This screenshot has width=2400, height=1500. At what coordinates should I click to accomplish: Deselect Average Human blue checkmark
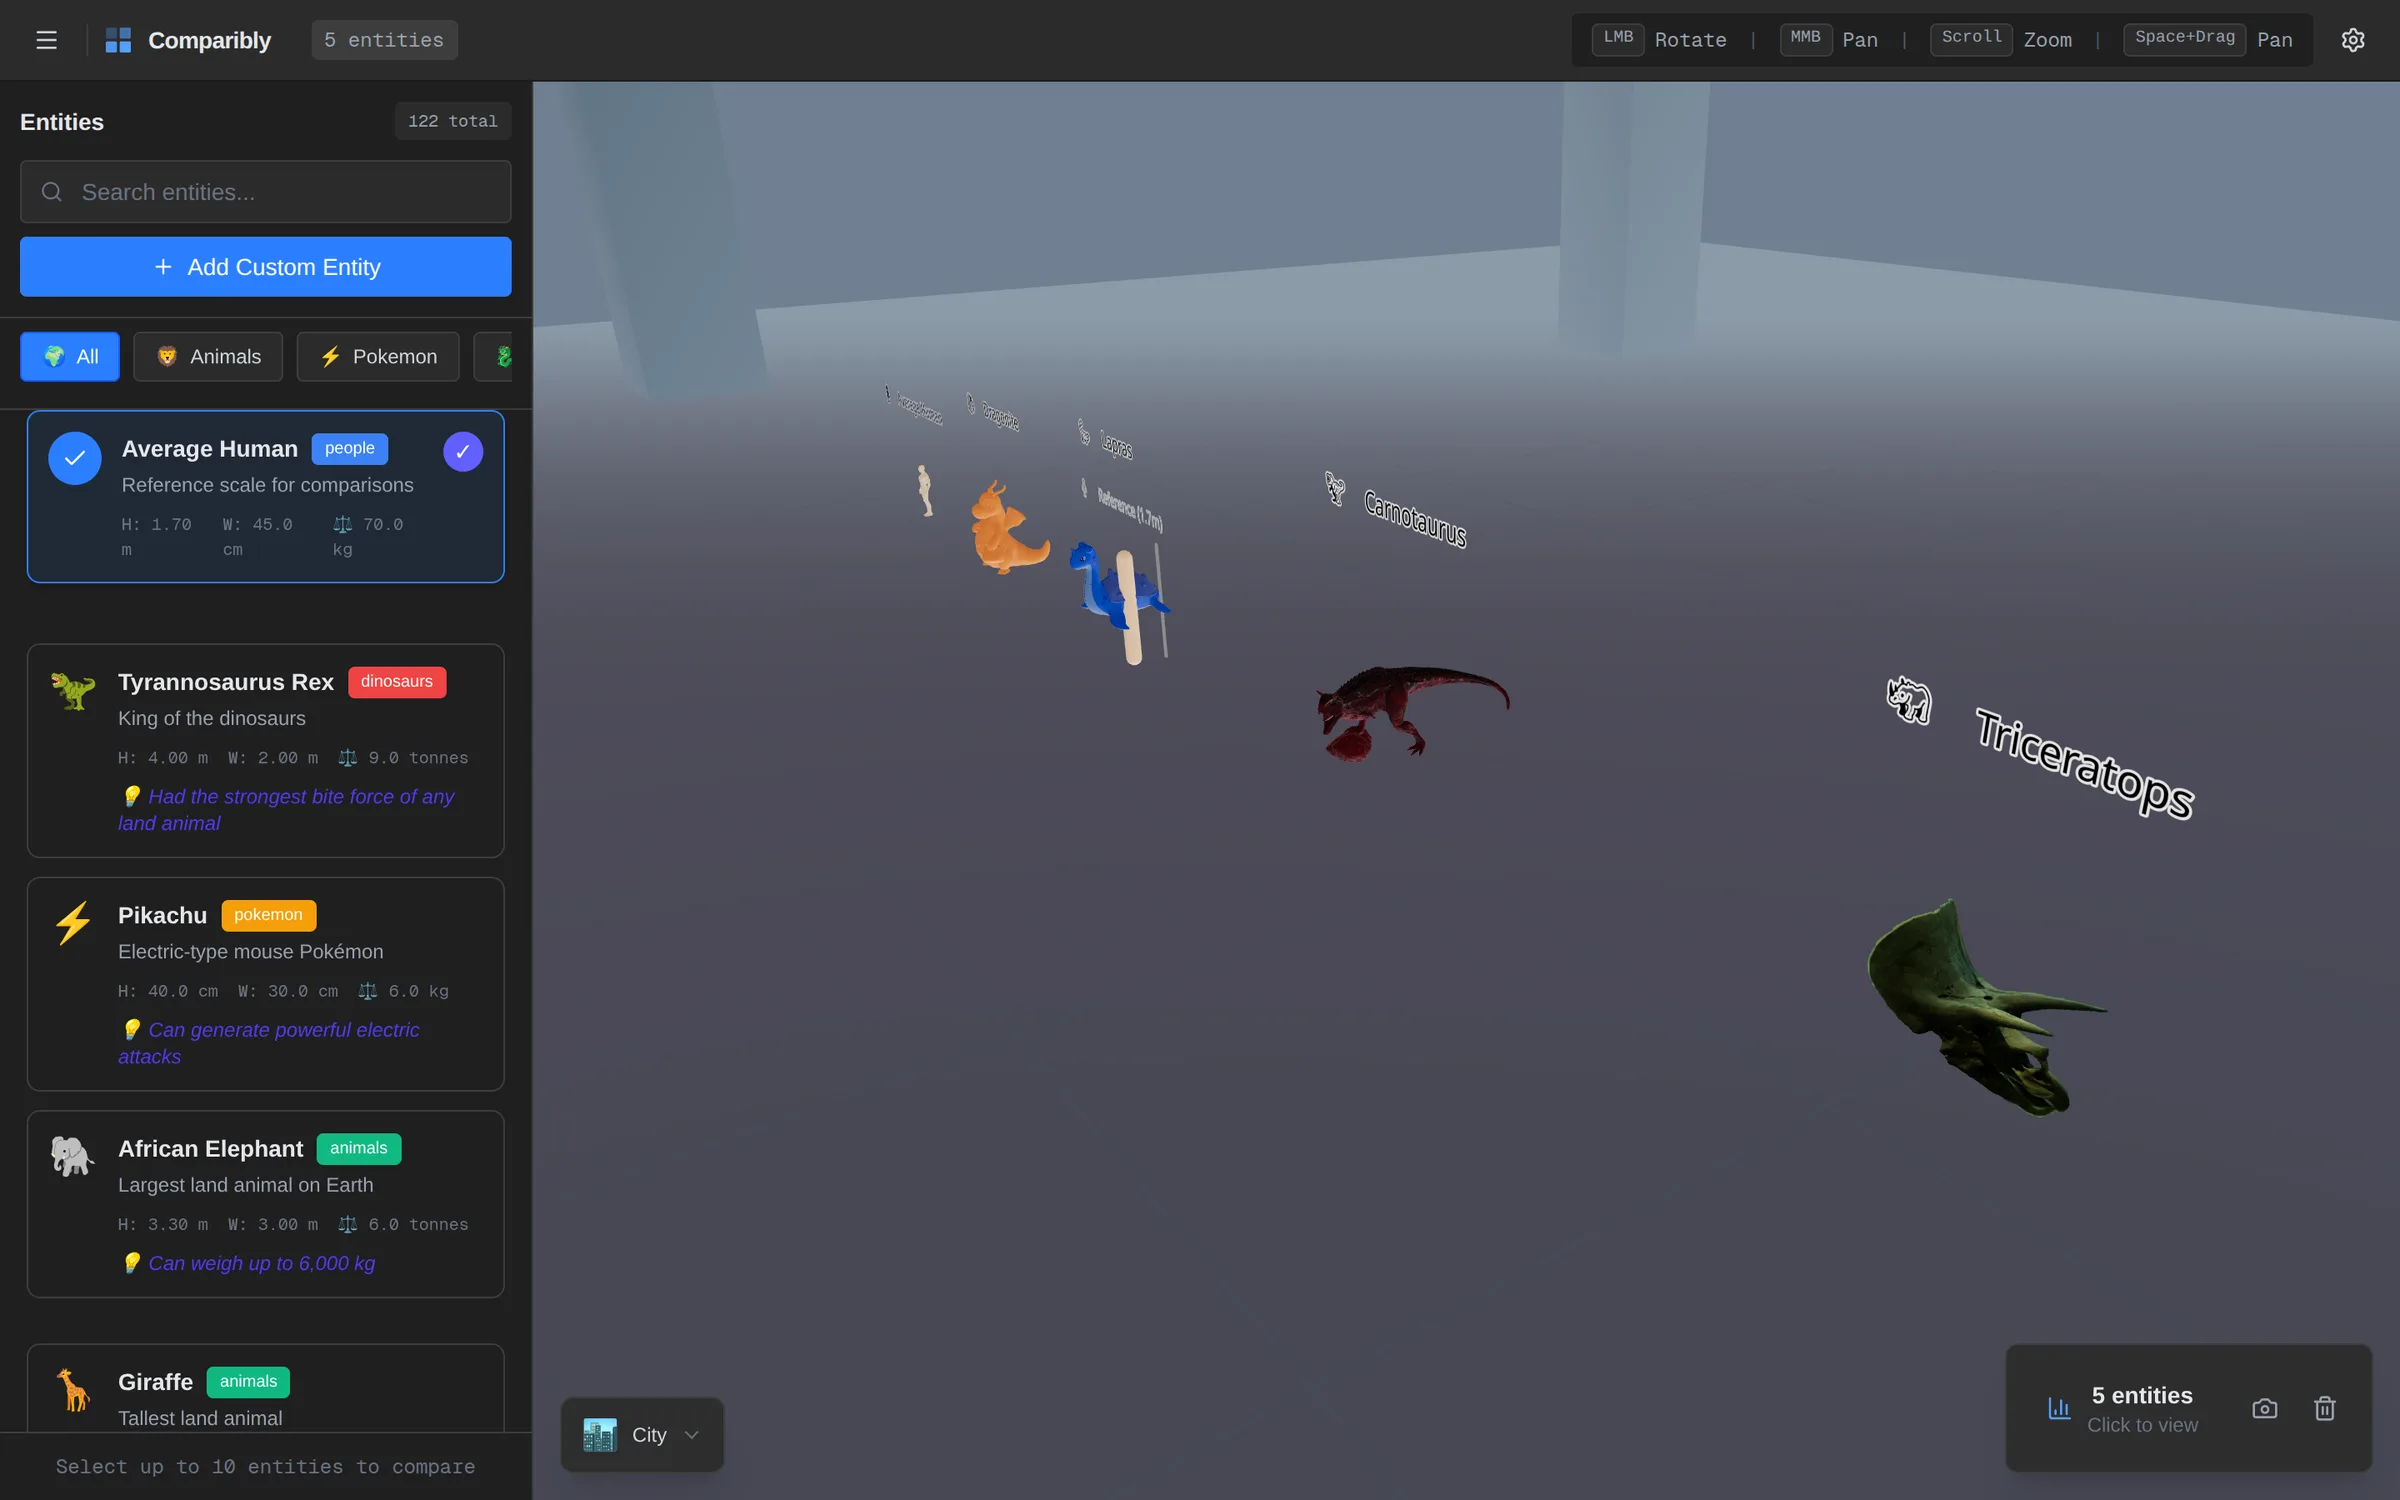[x=75, y=458]
